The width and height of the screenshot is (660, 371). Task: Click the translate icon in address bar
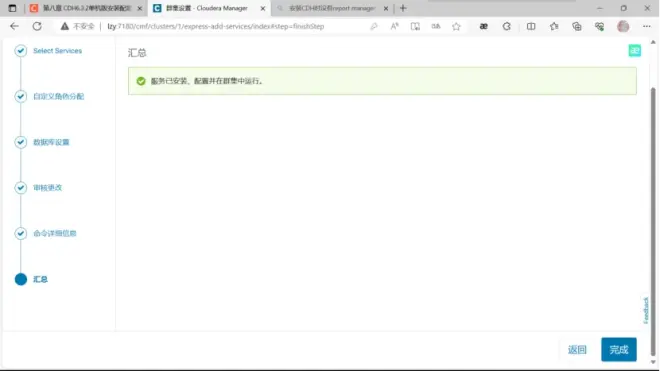click(436, 27)
